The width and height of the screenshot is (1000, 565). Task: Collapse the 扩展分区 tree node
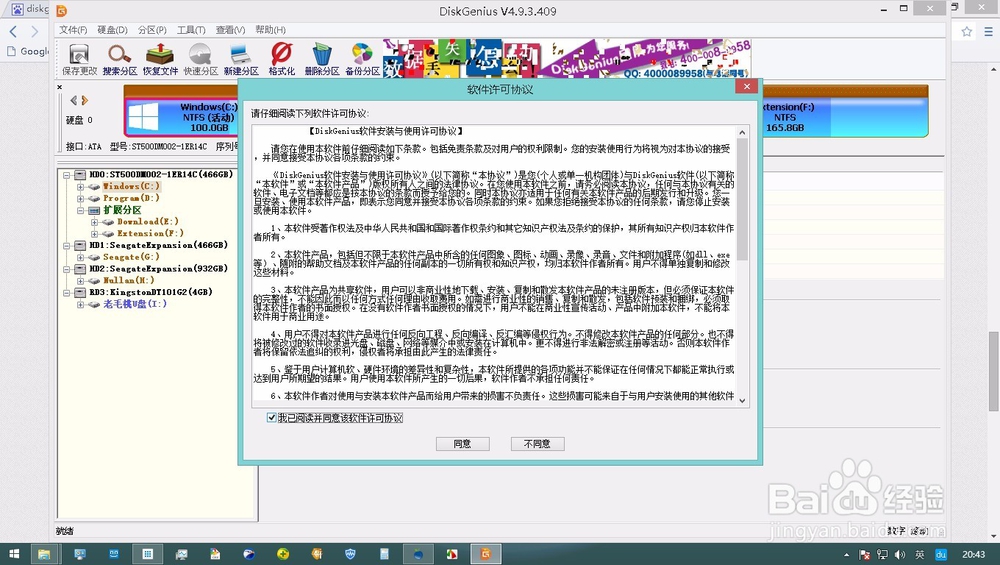(x=80, y=210)
